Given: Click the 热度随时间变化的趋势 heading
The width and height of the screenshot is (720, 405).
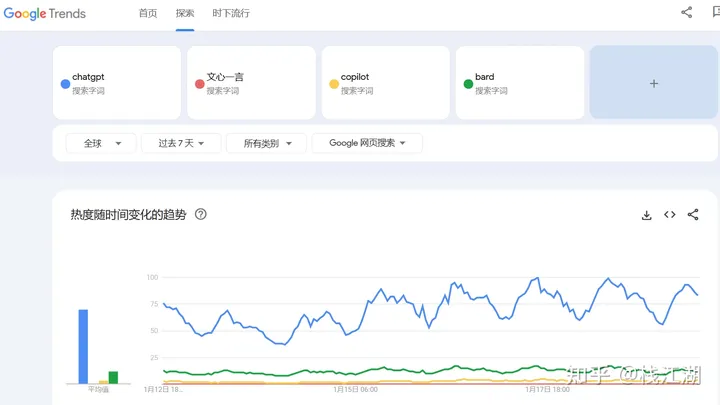Looking at the screenshot, I should coord(128,214).
